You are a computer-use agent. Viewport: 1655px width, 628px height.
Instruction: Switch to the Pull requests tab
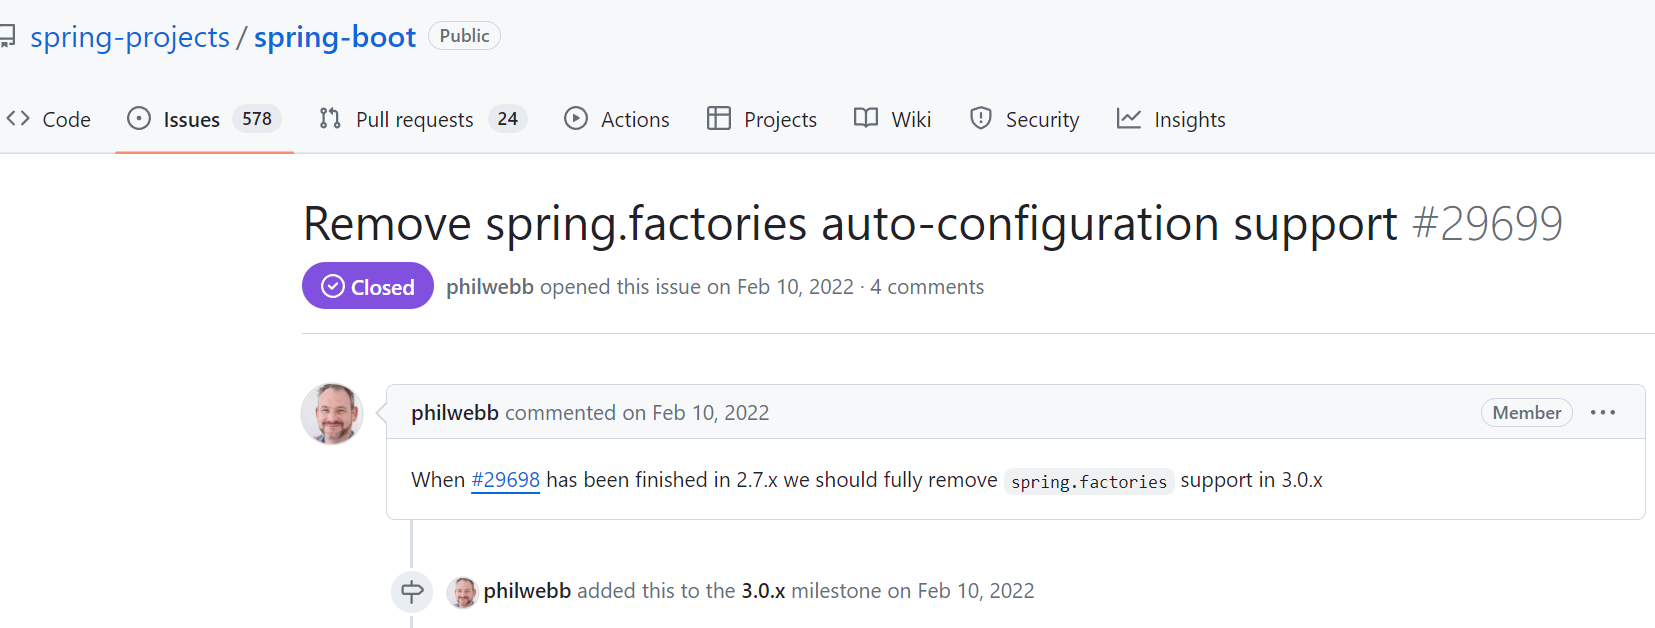pyautogui.click(x=414, y=120)
